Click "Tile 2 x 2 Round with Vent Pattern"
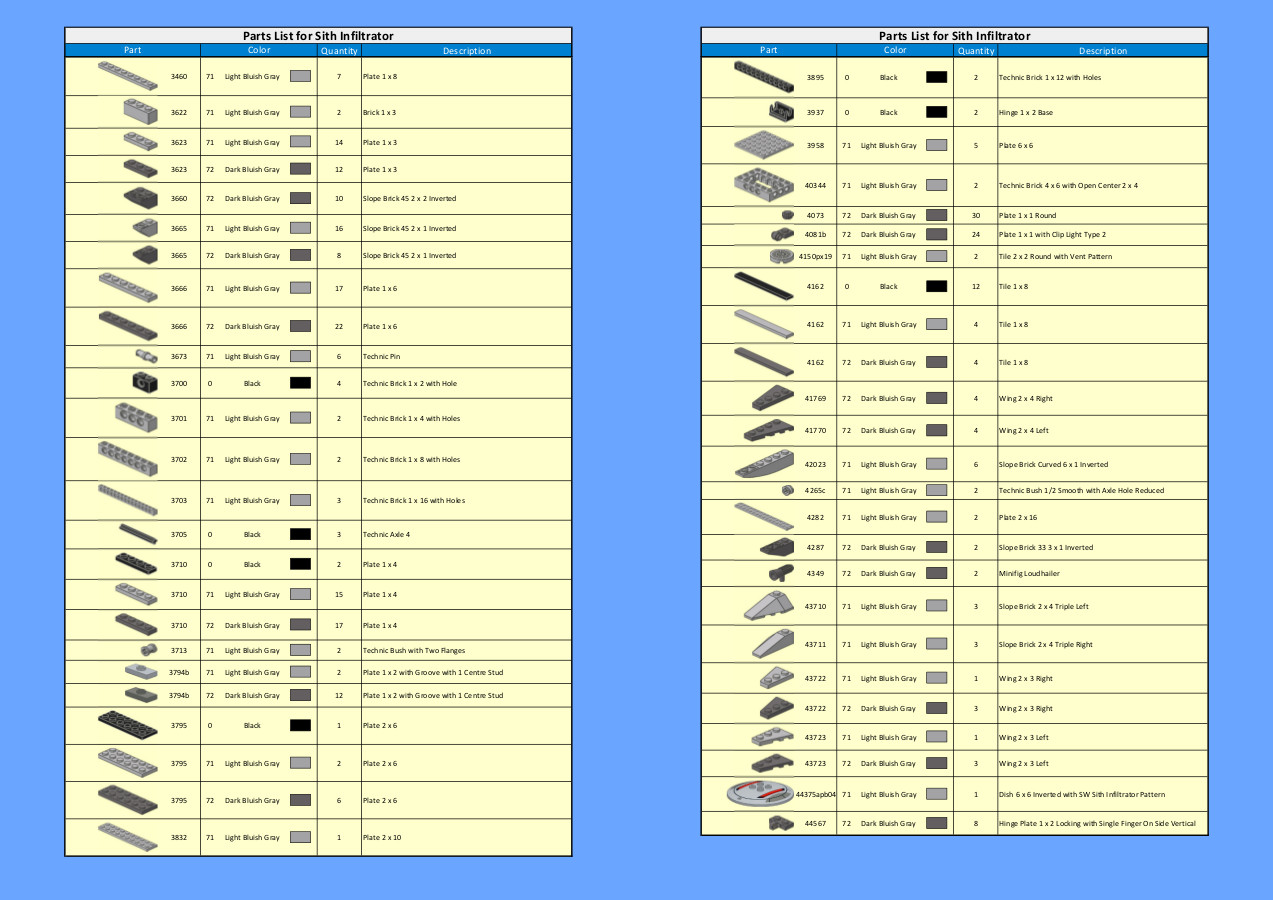Viewport: 1273px width, 900px height. click(x=1055, y=256)
